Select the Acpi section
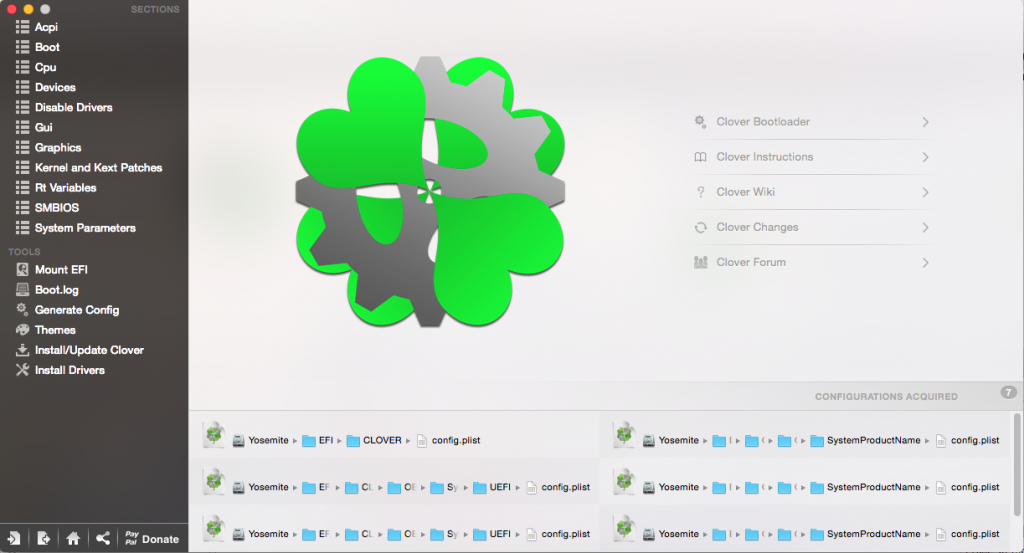The height and width of the screenshot is (553, 1024). (46, 27)
